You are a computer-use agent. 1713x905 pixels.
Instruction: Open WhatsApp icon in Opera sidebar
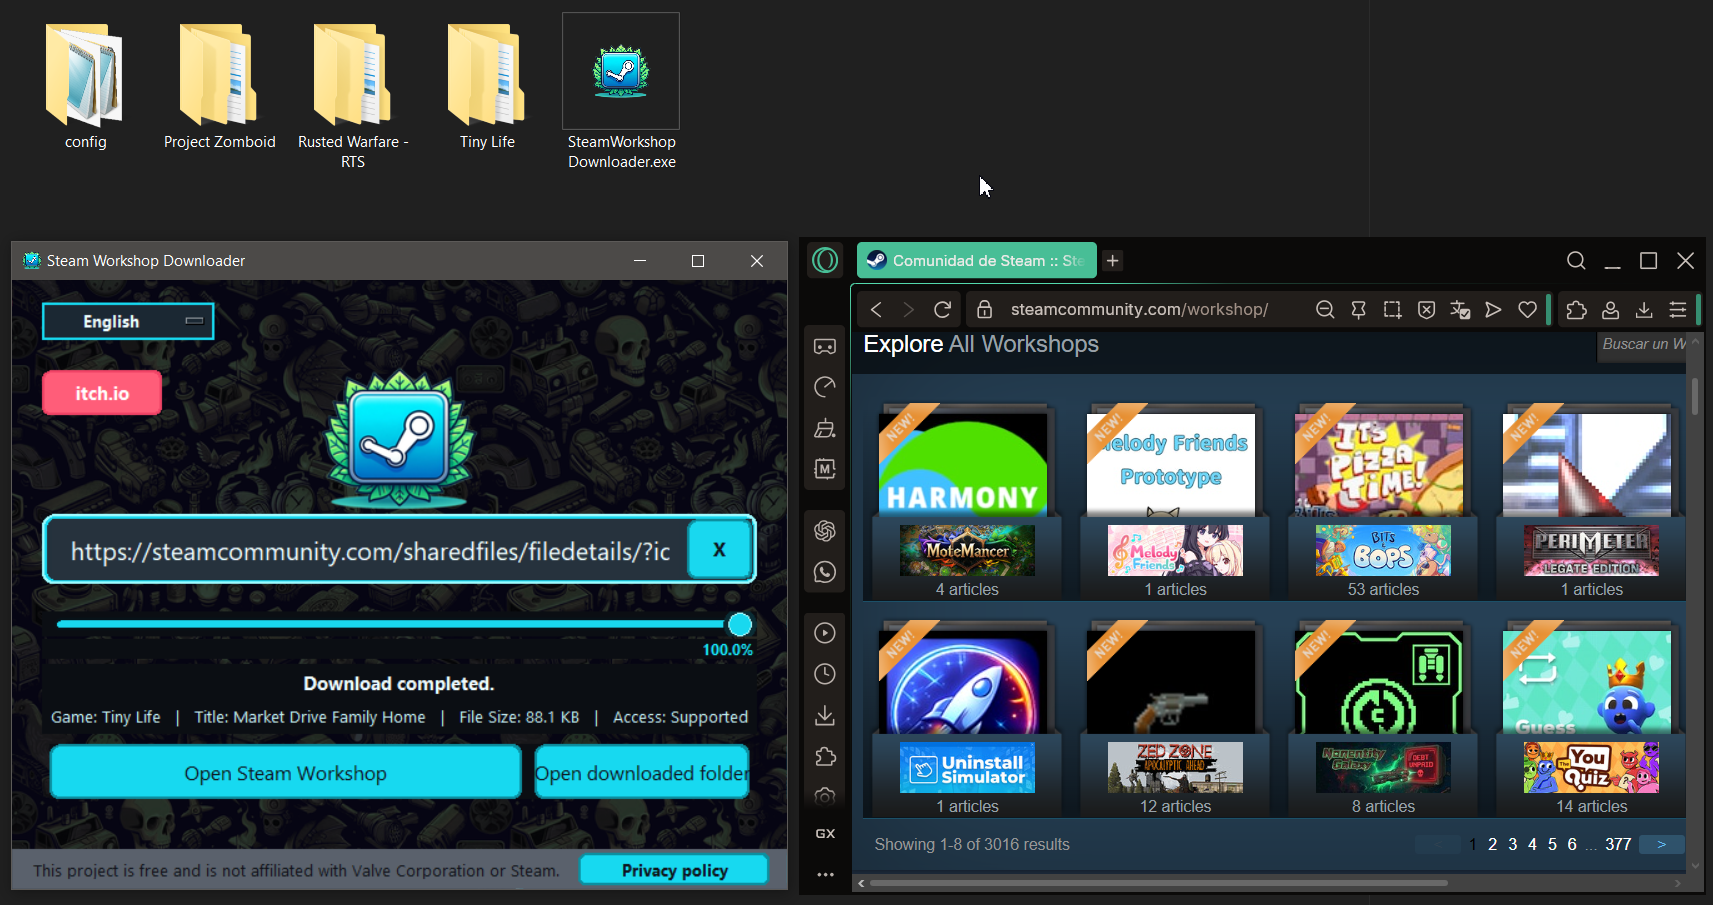[825, 572]
